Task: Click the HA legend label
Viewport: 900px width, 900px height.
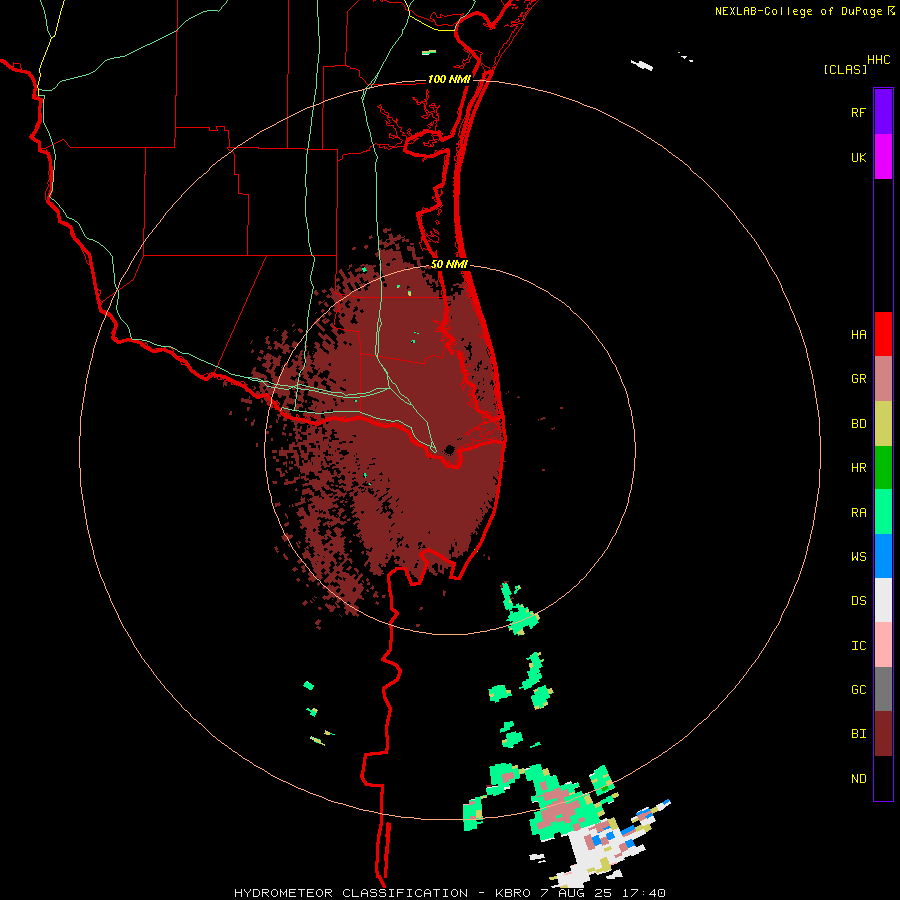Action: tap(858, 335)
